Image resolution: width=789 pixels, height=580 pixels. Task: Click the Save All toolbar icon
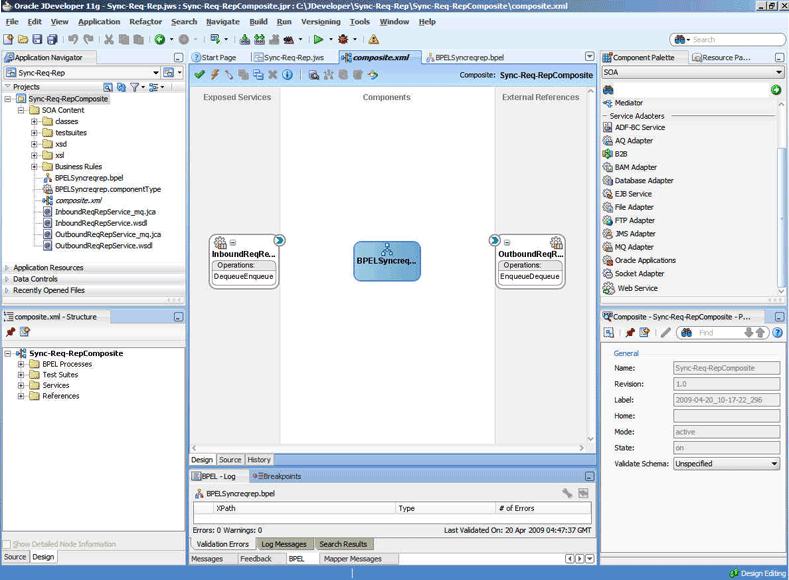[x=51, y=39]
